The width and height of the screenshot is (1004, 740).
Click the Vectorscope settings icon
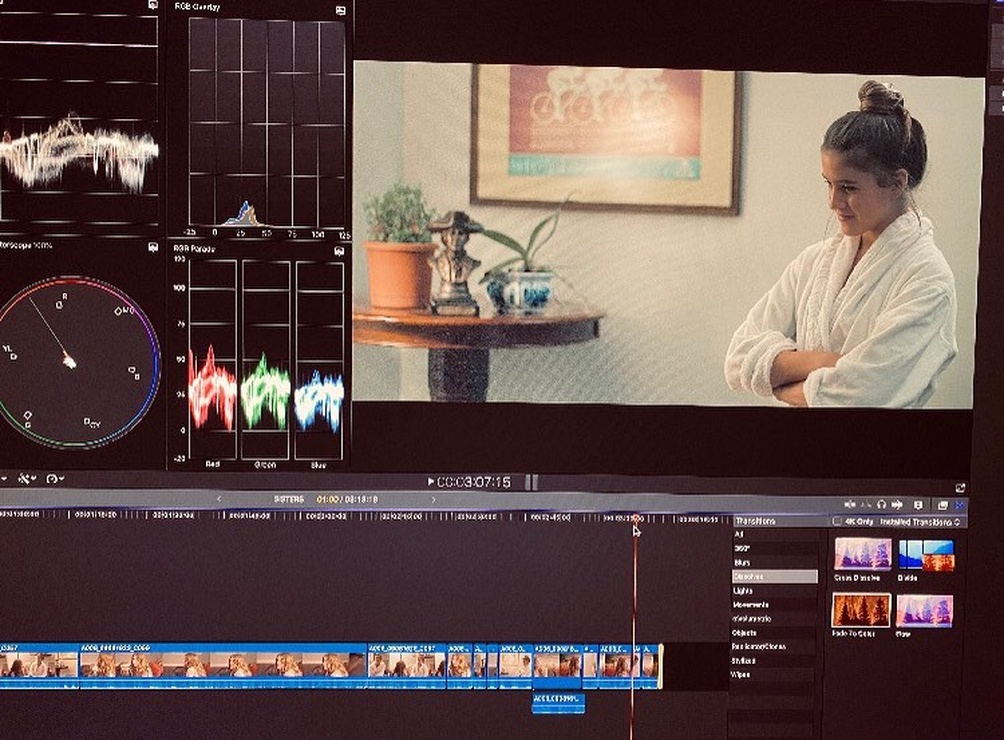coord(153,247)
